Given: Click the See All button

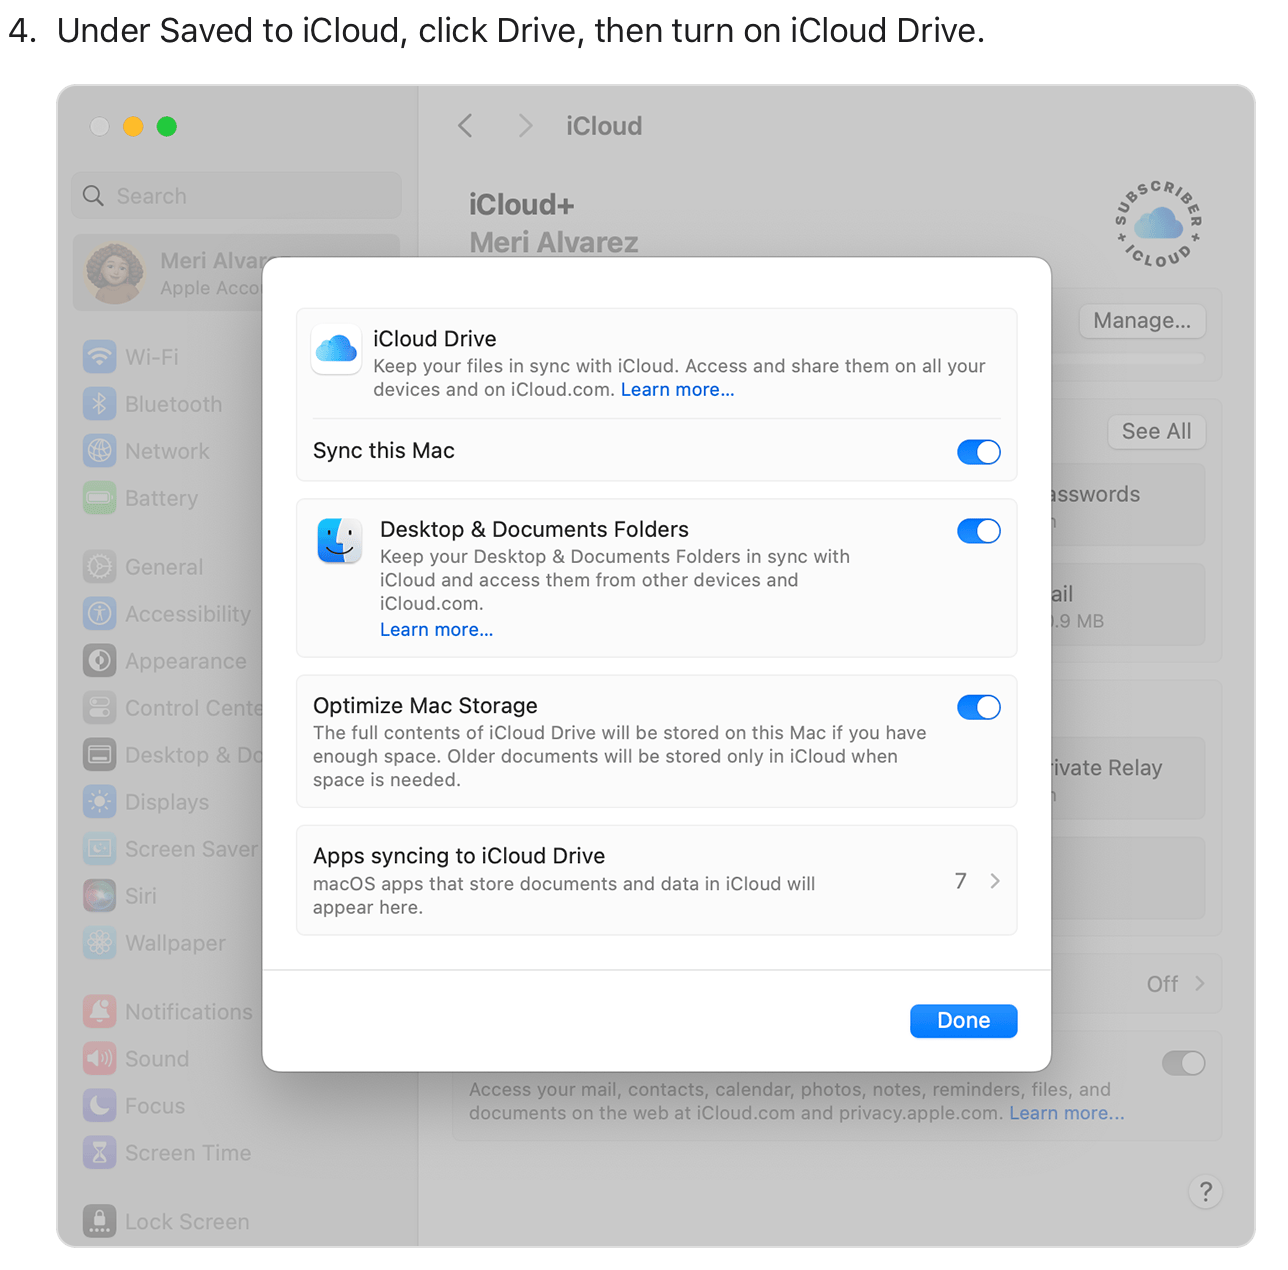Looking at the screenshot, I should [x=1157, y=432].
